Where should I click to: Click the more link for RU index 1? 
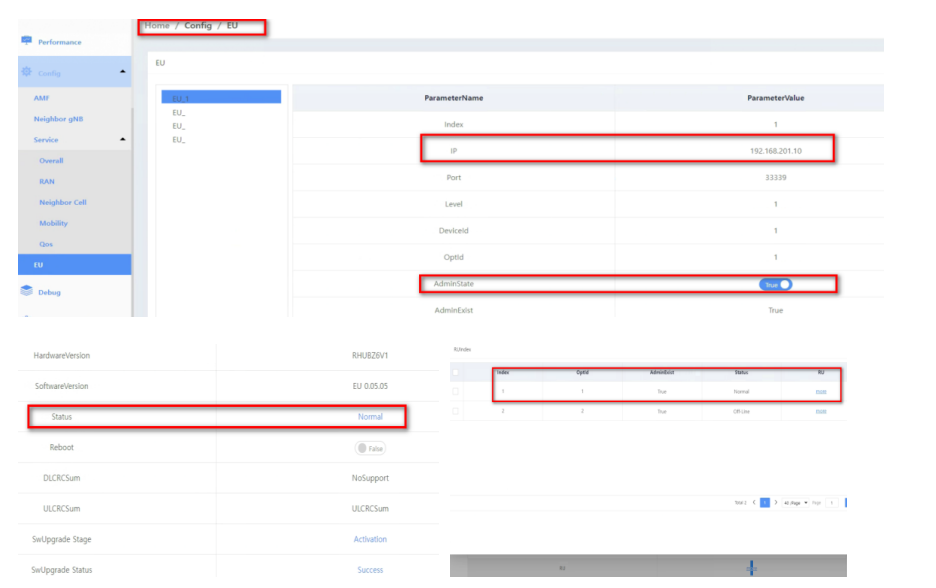(820, 391)
